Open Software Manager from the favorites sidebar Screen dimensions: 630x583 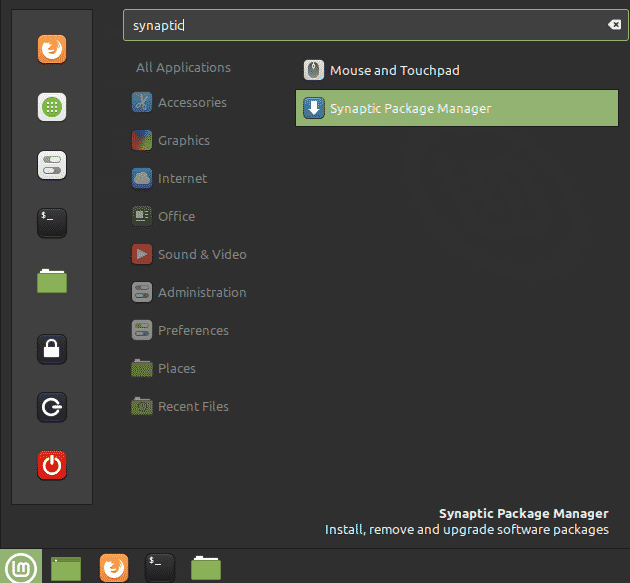pyautogui.click(x=52, y=107)
